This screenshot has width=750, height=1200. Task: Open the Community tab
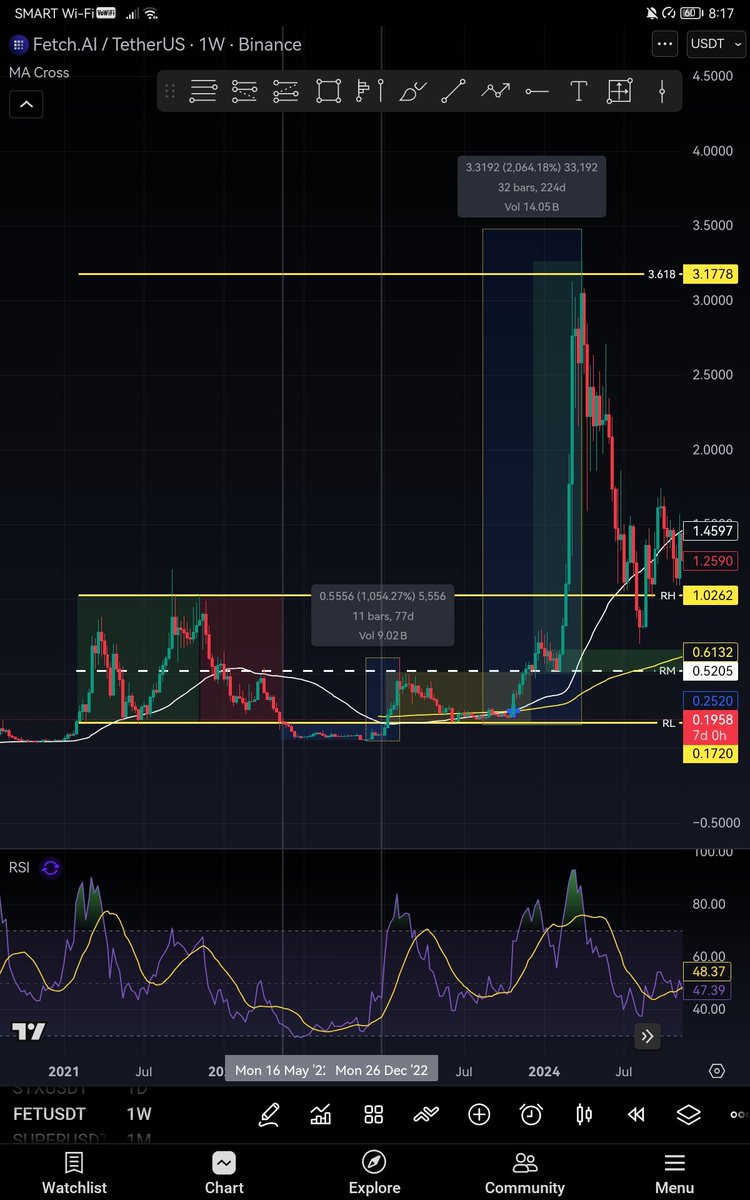(524, 1174)
